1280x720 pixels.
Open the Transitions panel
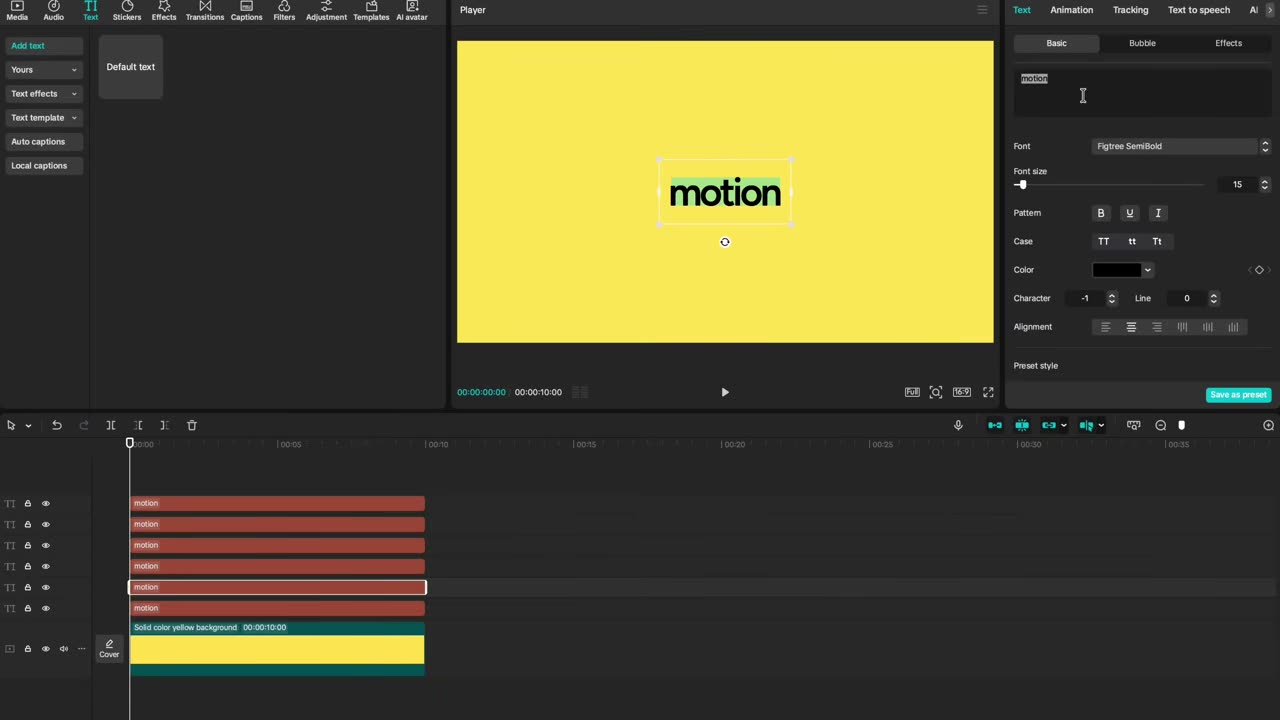205,11
